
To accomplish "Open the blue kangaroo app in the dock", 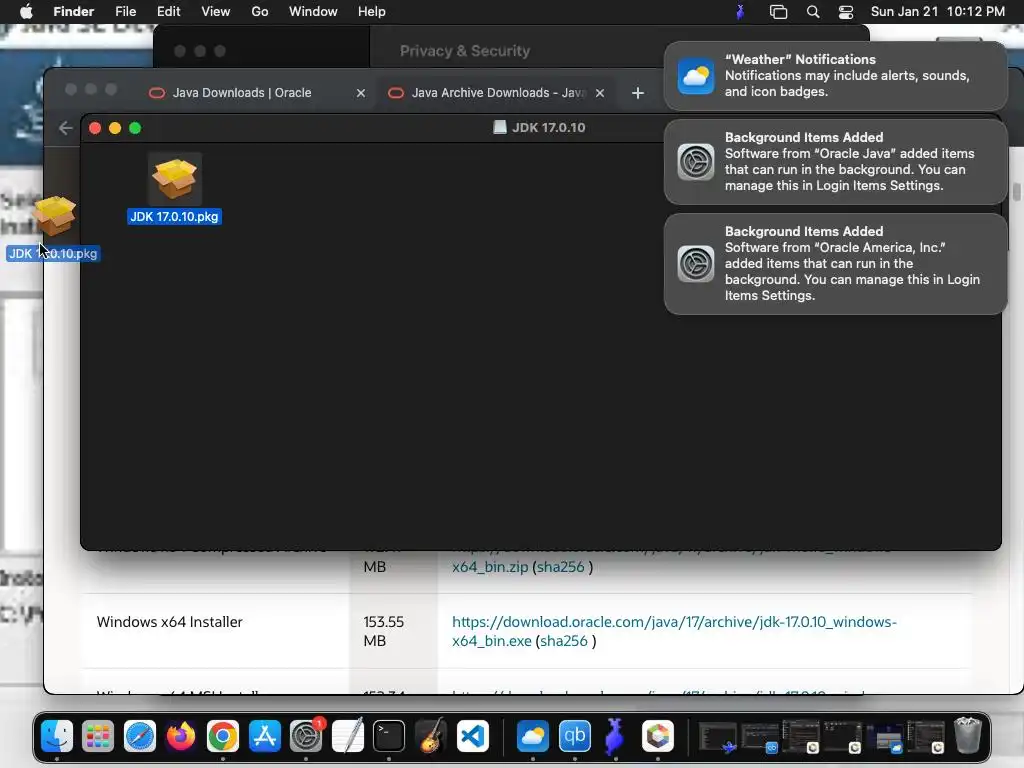I will click(615, 736).
